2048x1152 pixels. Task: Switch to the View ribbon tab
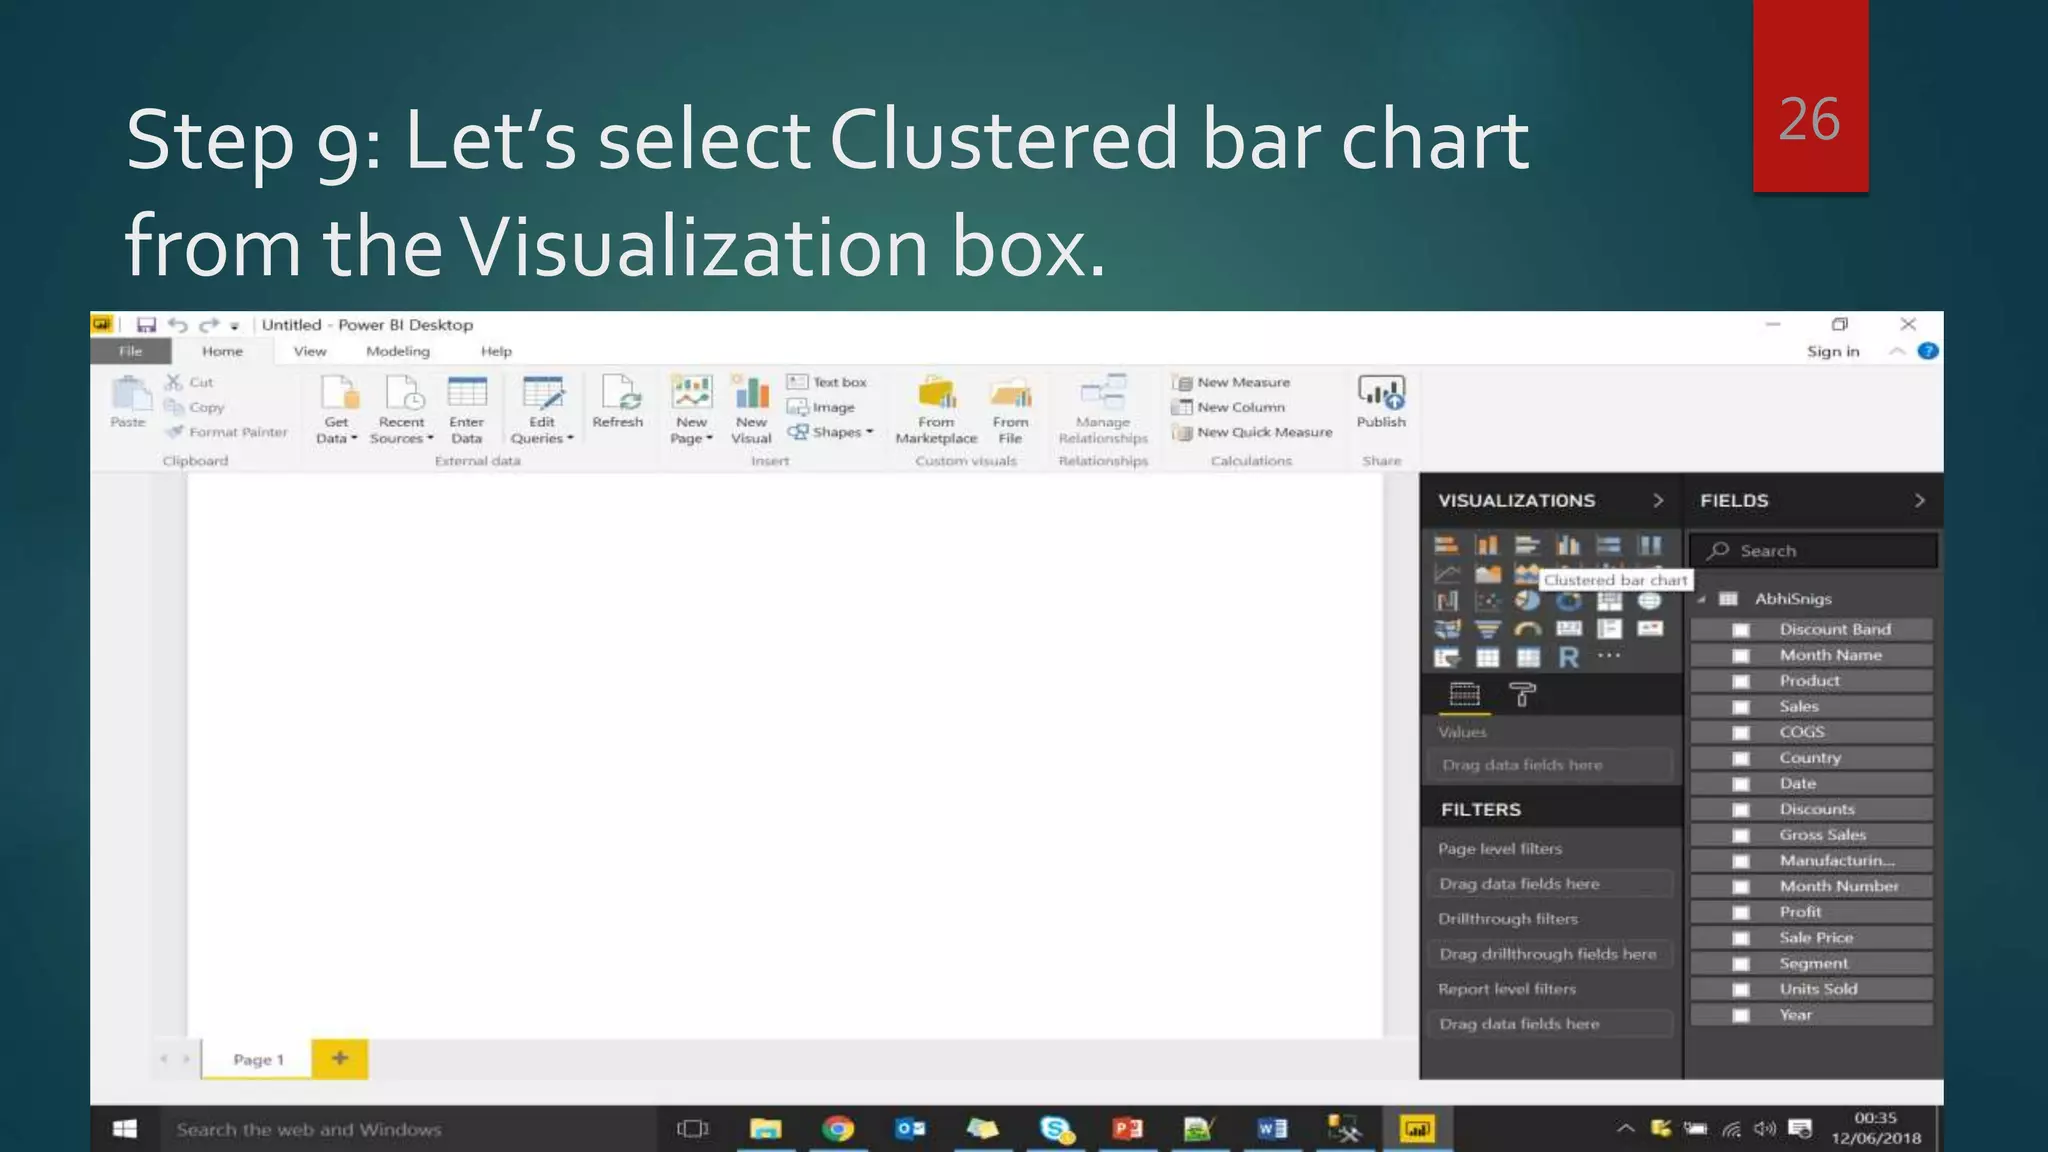point(310,351)
